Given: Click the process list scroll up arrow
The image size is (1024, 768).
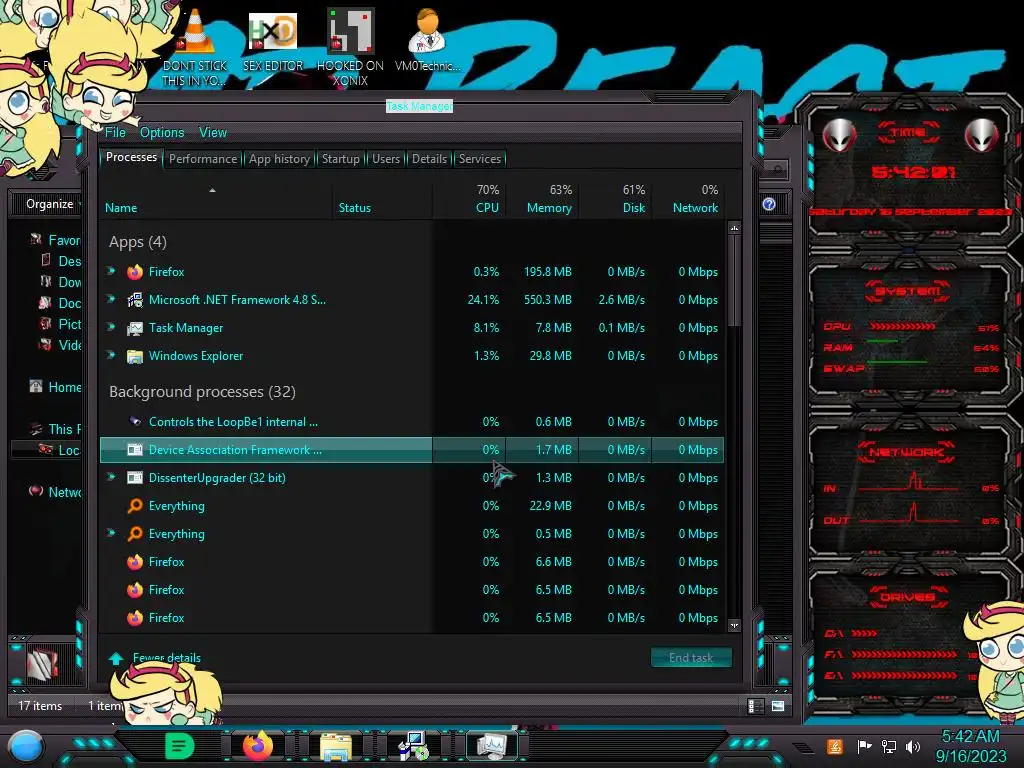Looking at the screenshot, I should 734,229.
